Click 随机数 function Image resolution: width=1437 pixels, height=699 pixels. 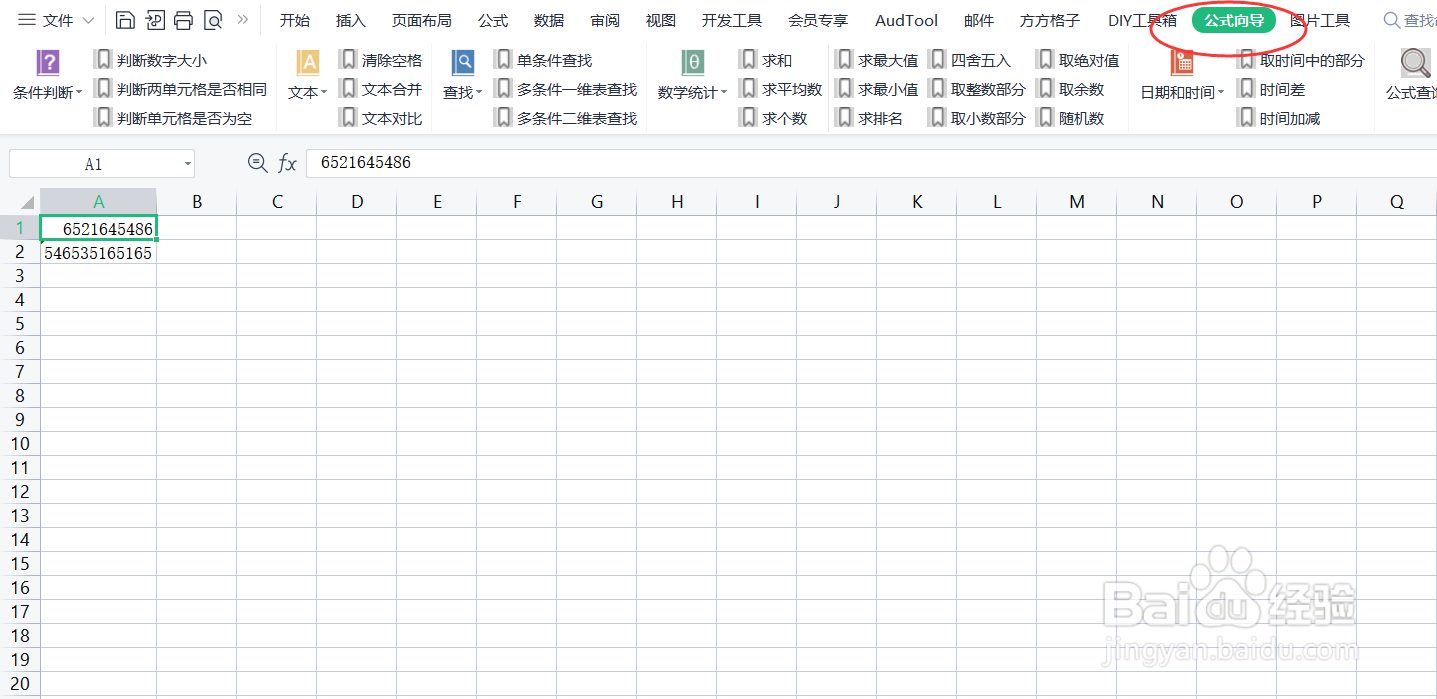point(1071,118)
